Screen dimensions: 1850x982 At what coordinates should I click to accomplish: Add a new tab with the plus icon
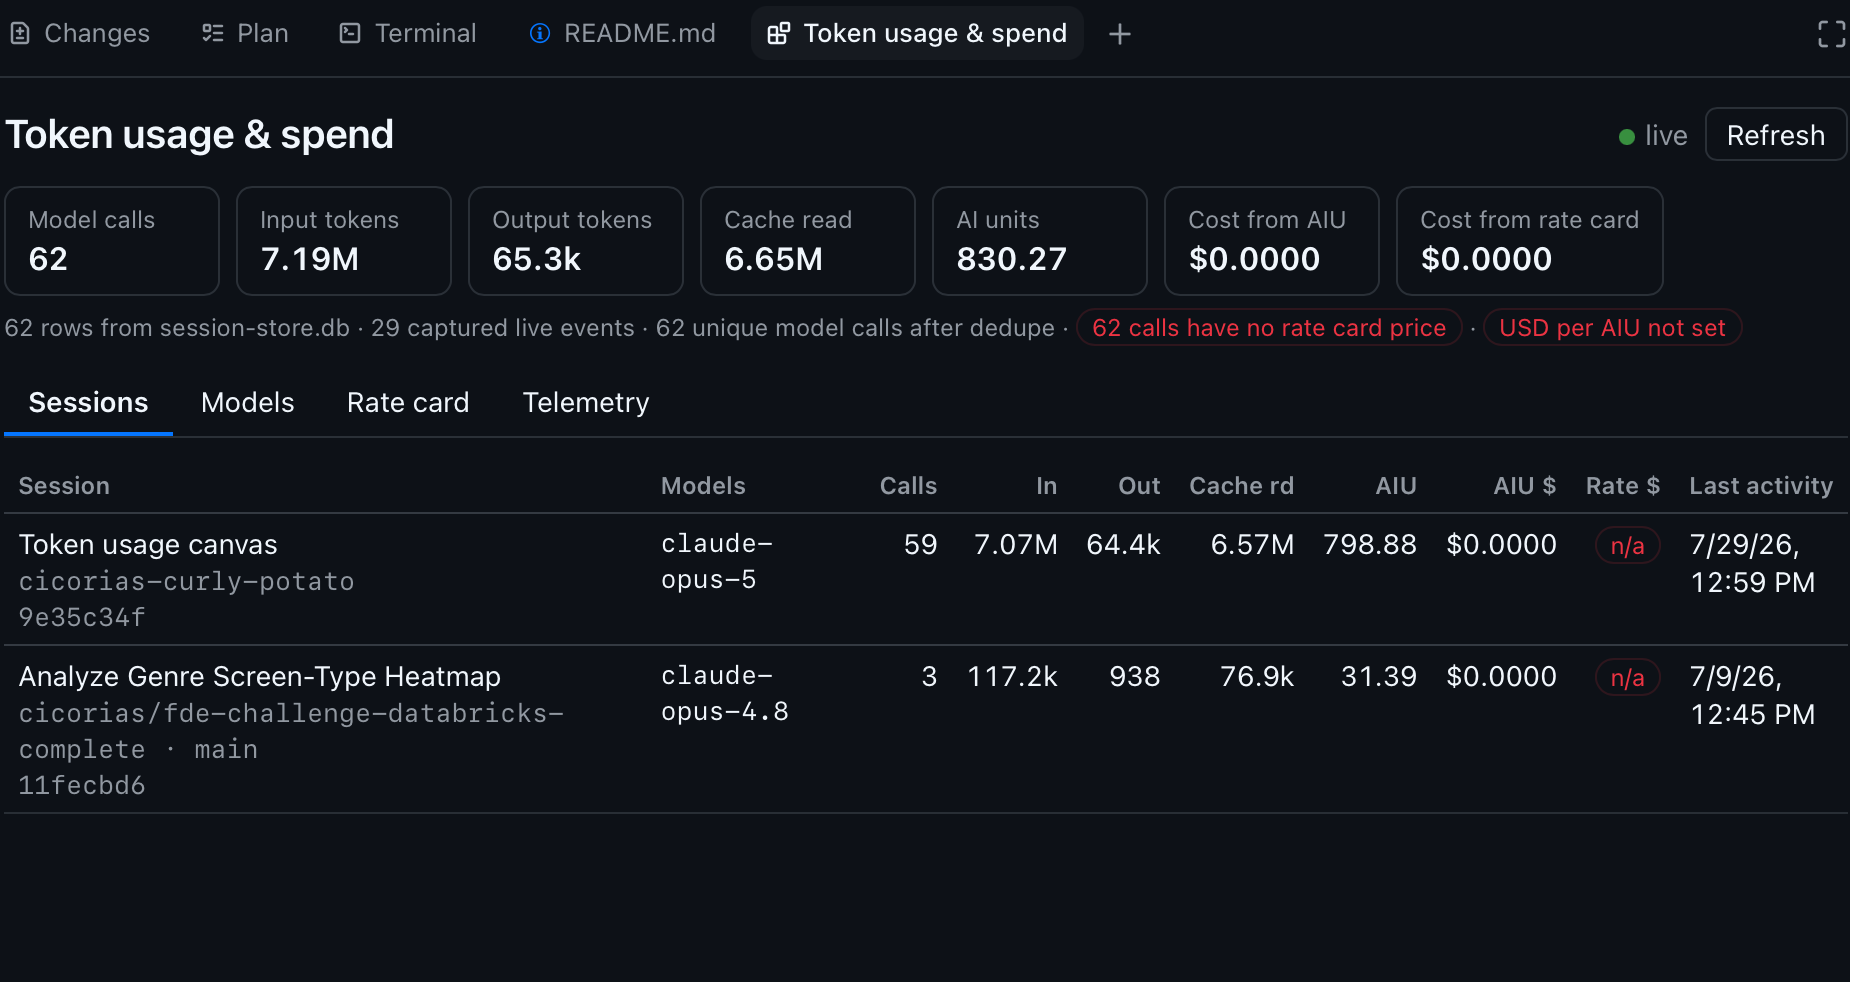pos(1120,34)
